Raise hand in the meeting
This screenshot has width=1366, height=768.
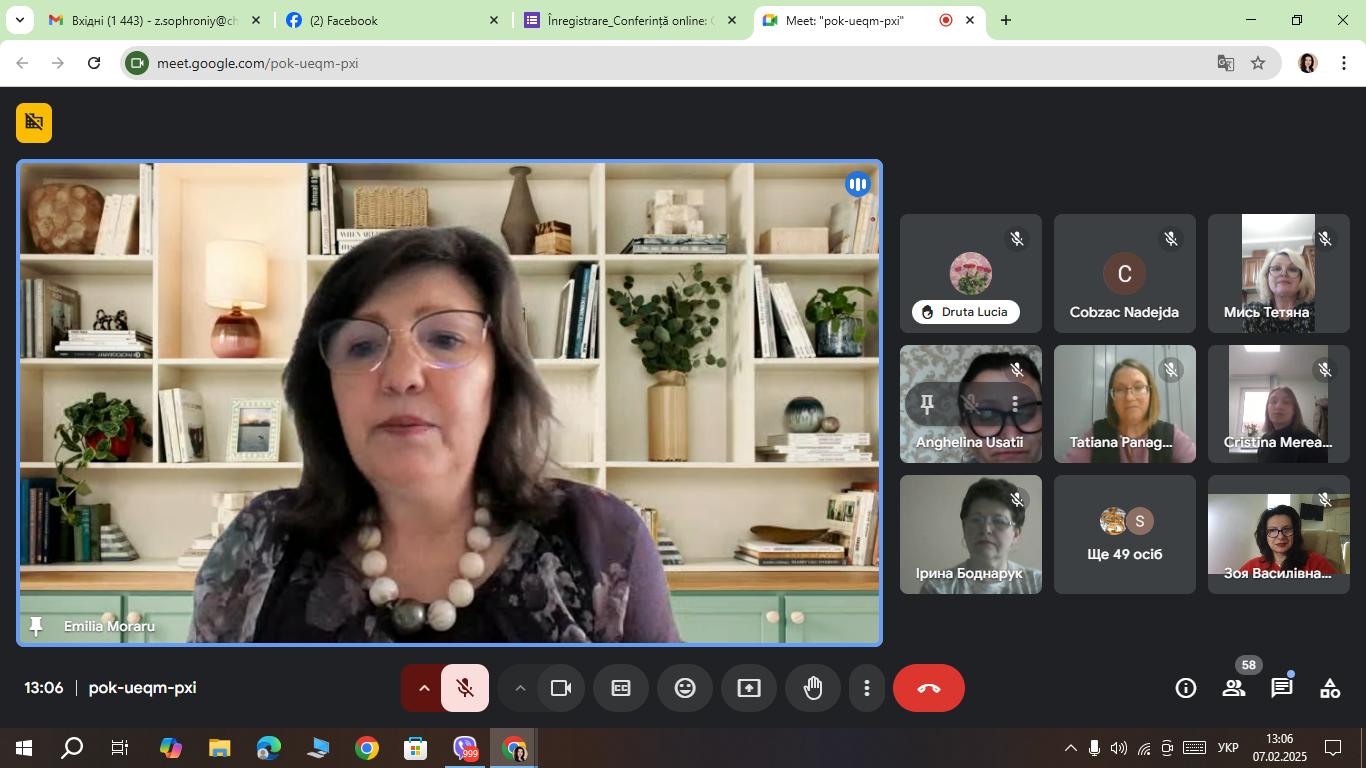click(x=813, y=688)
